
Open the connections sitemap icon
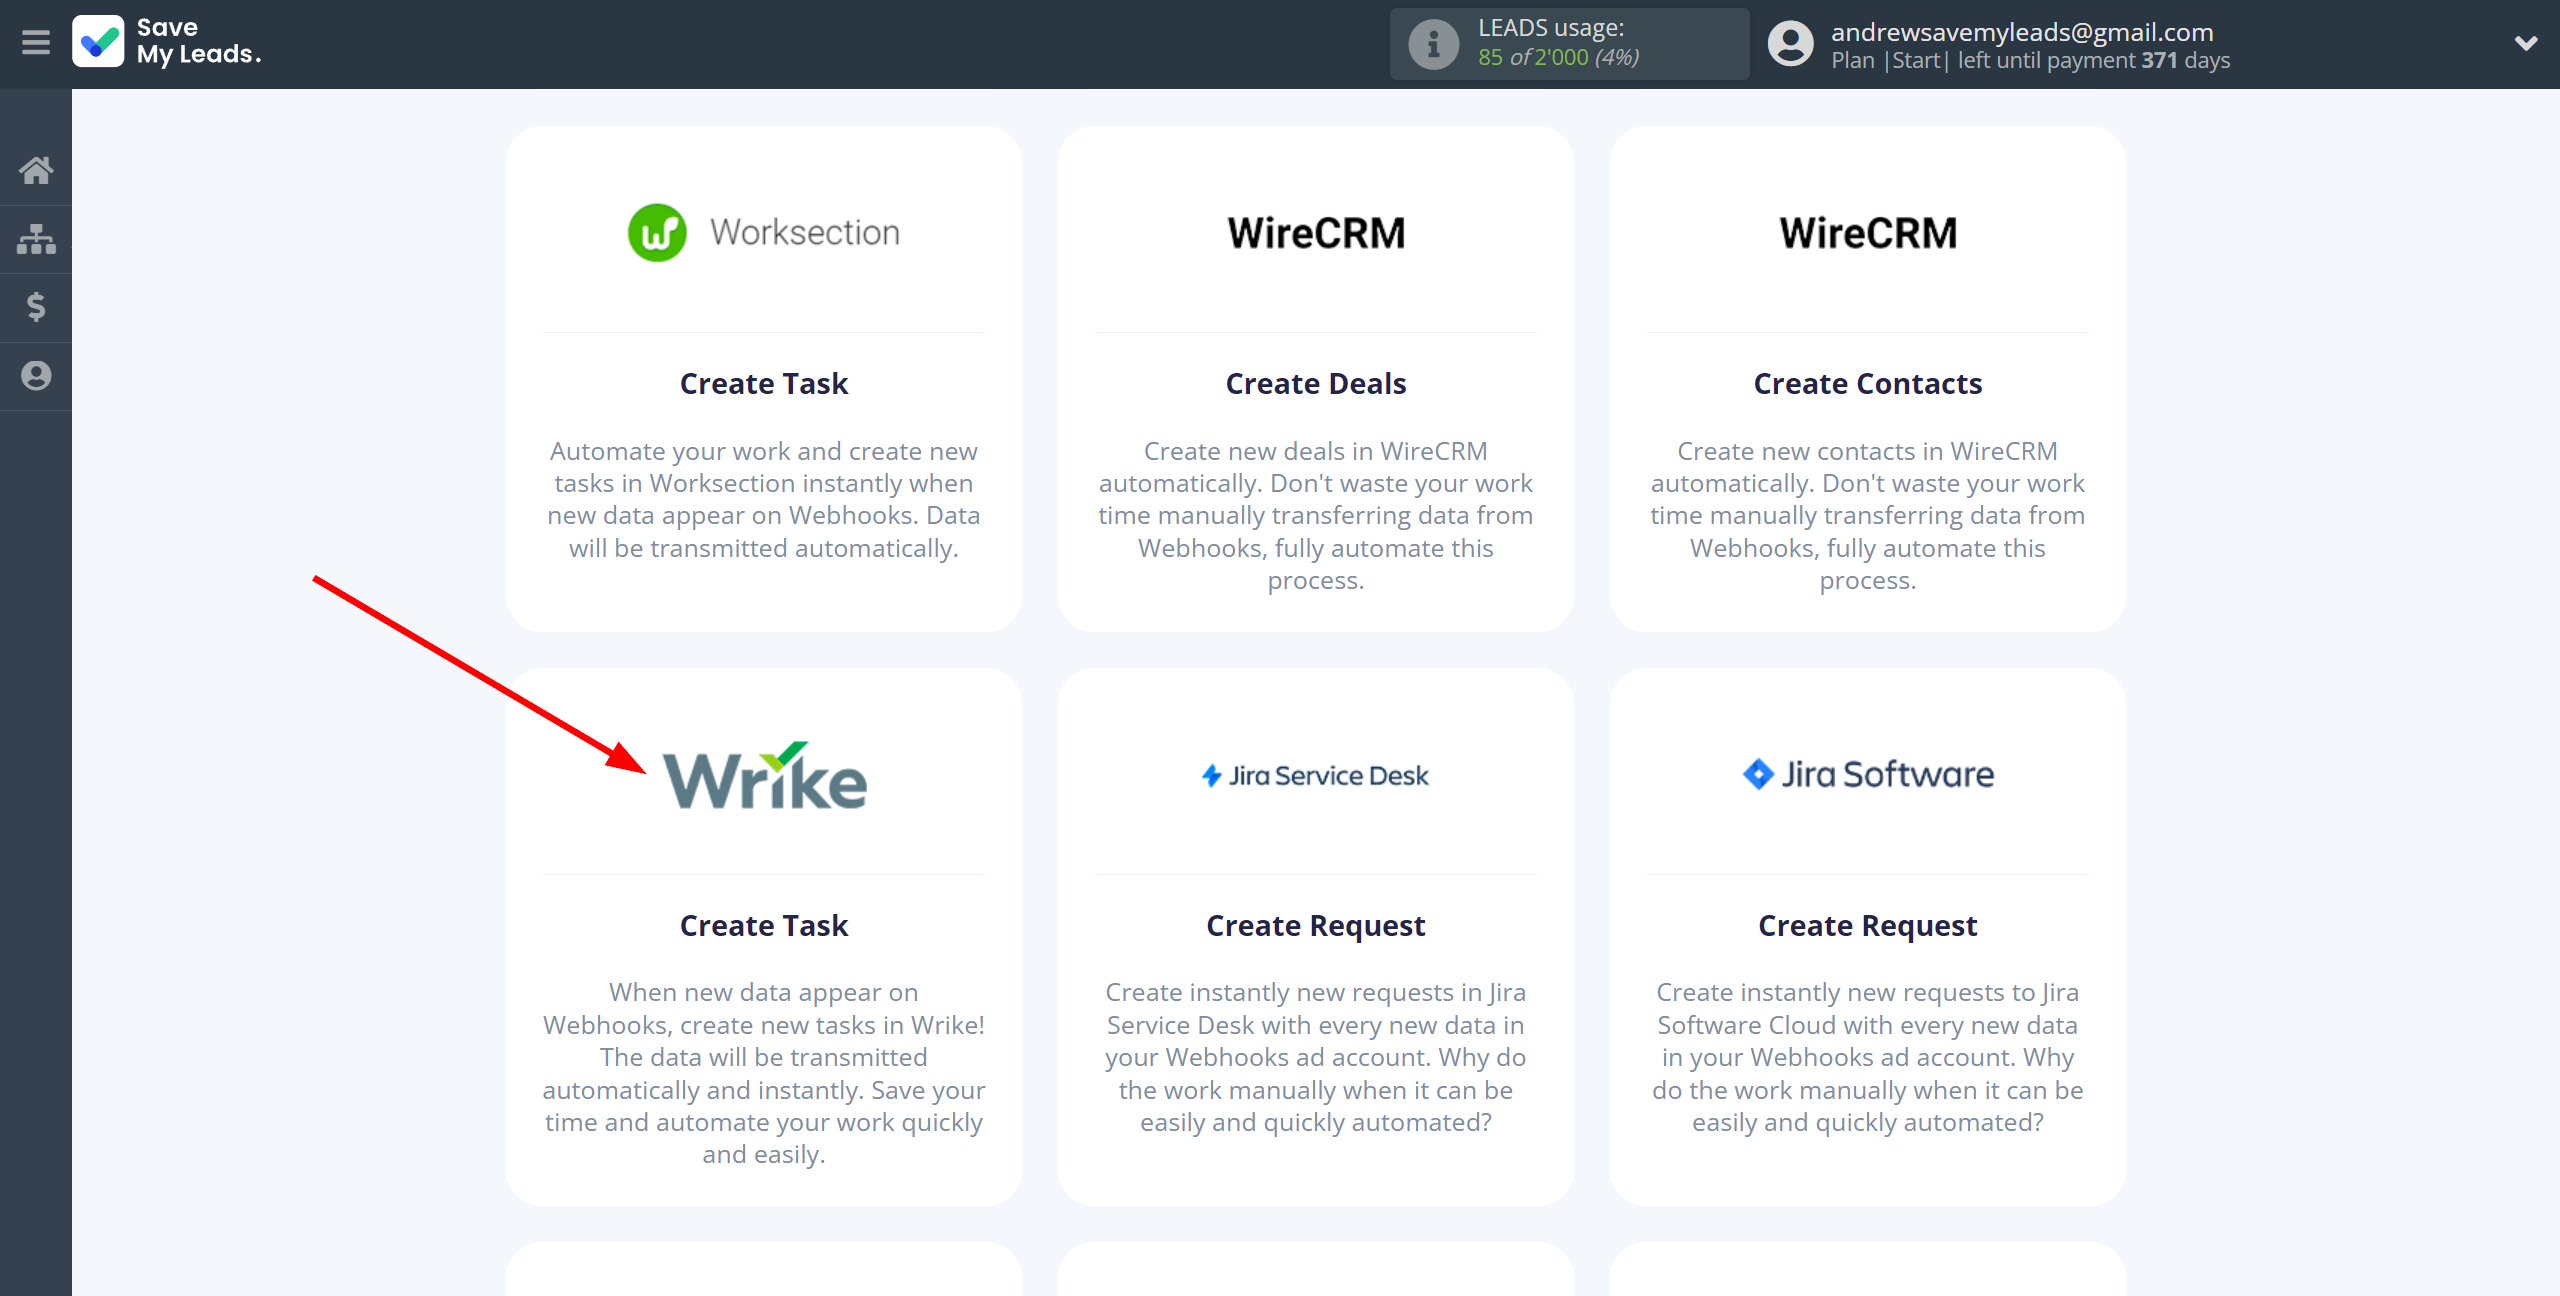[x=36, y=239]
